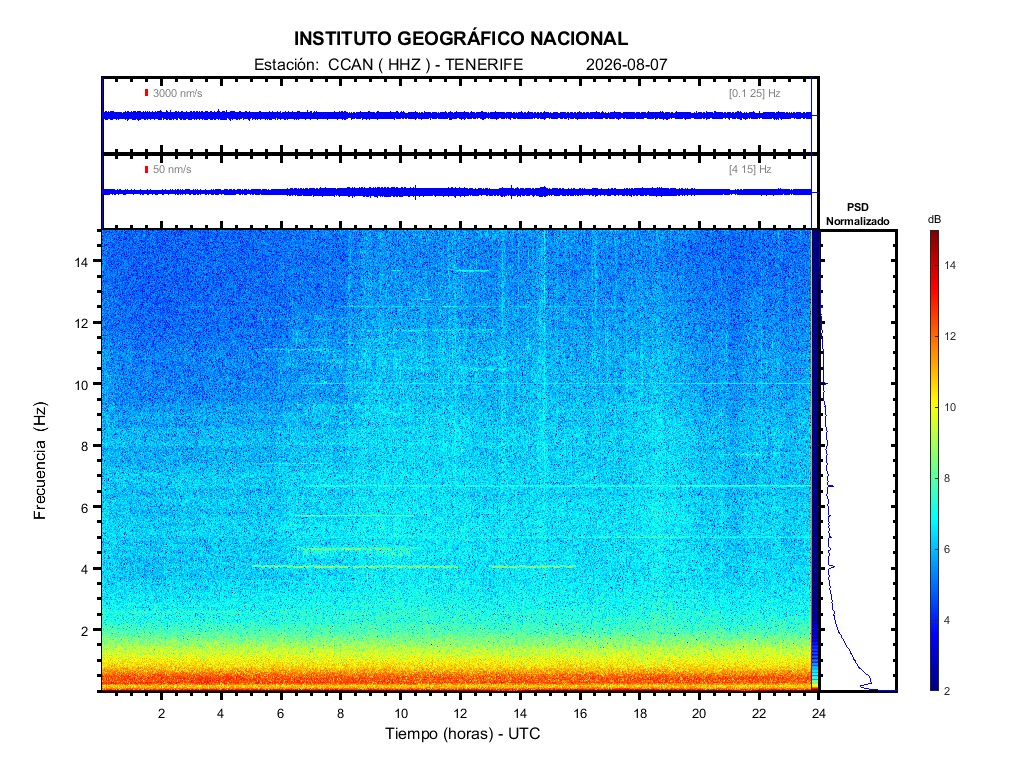
Task: Click the 20-hour tick on time axis
Action: pyautogui.click(x=699, y=713)
